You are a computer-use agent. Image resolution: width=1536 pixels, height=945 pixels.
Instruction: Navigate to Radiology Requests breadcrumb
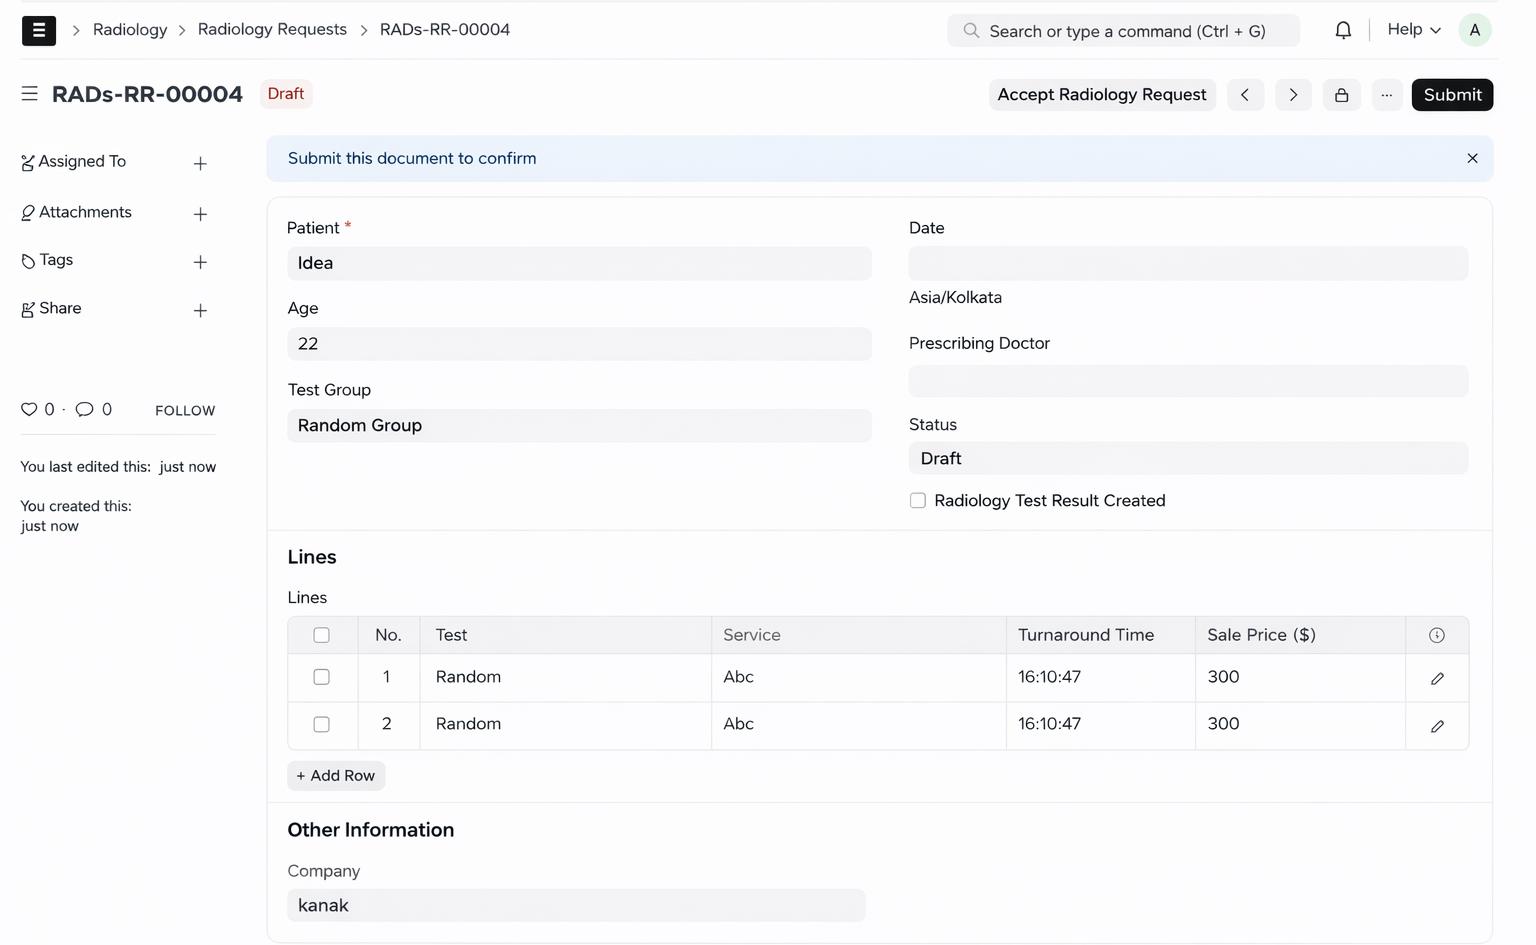click(x=272, y=30)
